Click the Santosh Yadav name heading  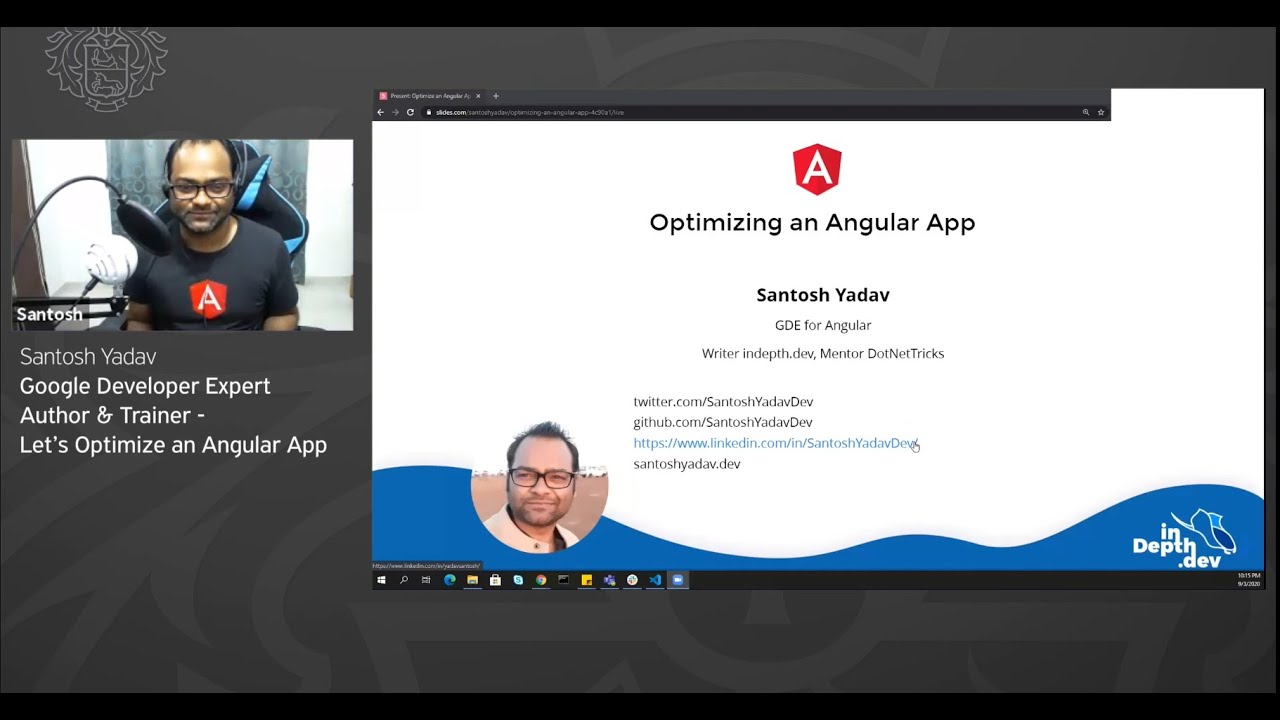tap(823, 295)
